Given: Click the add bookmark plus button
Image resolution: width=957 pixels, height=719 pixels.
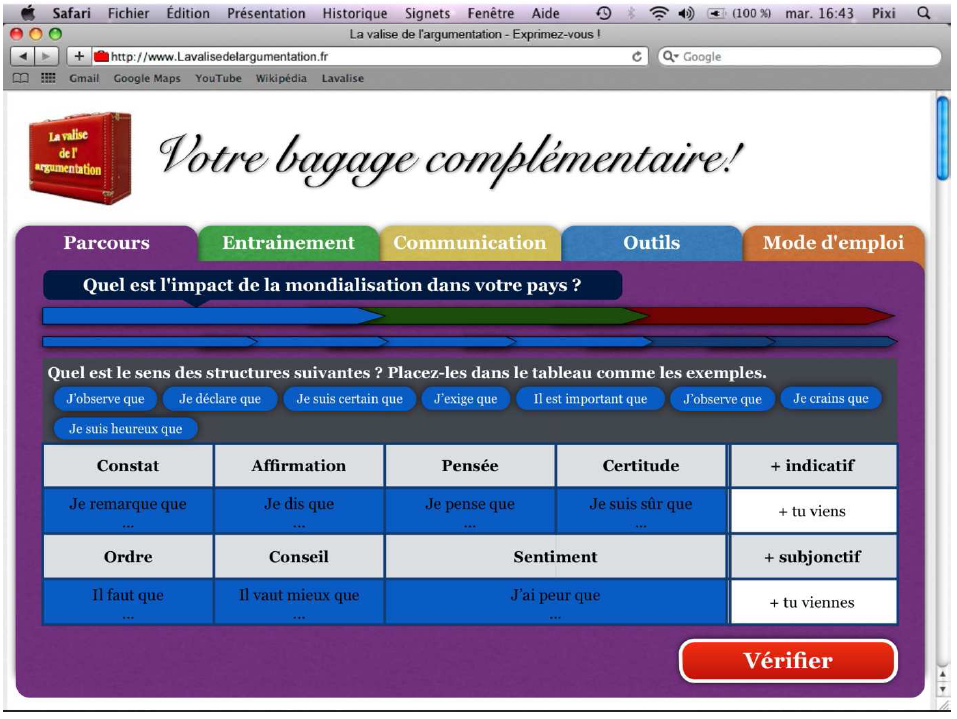Looking at the screenshot, I should click(78, 57).
